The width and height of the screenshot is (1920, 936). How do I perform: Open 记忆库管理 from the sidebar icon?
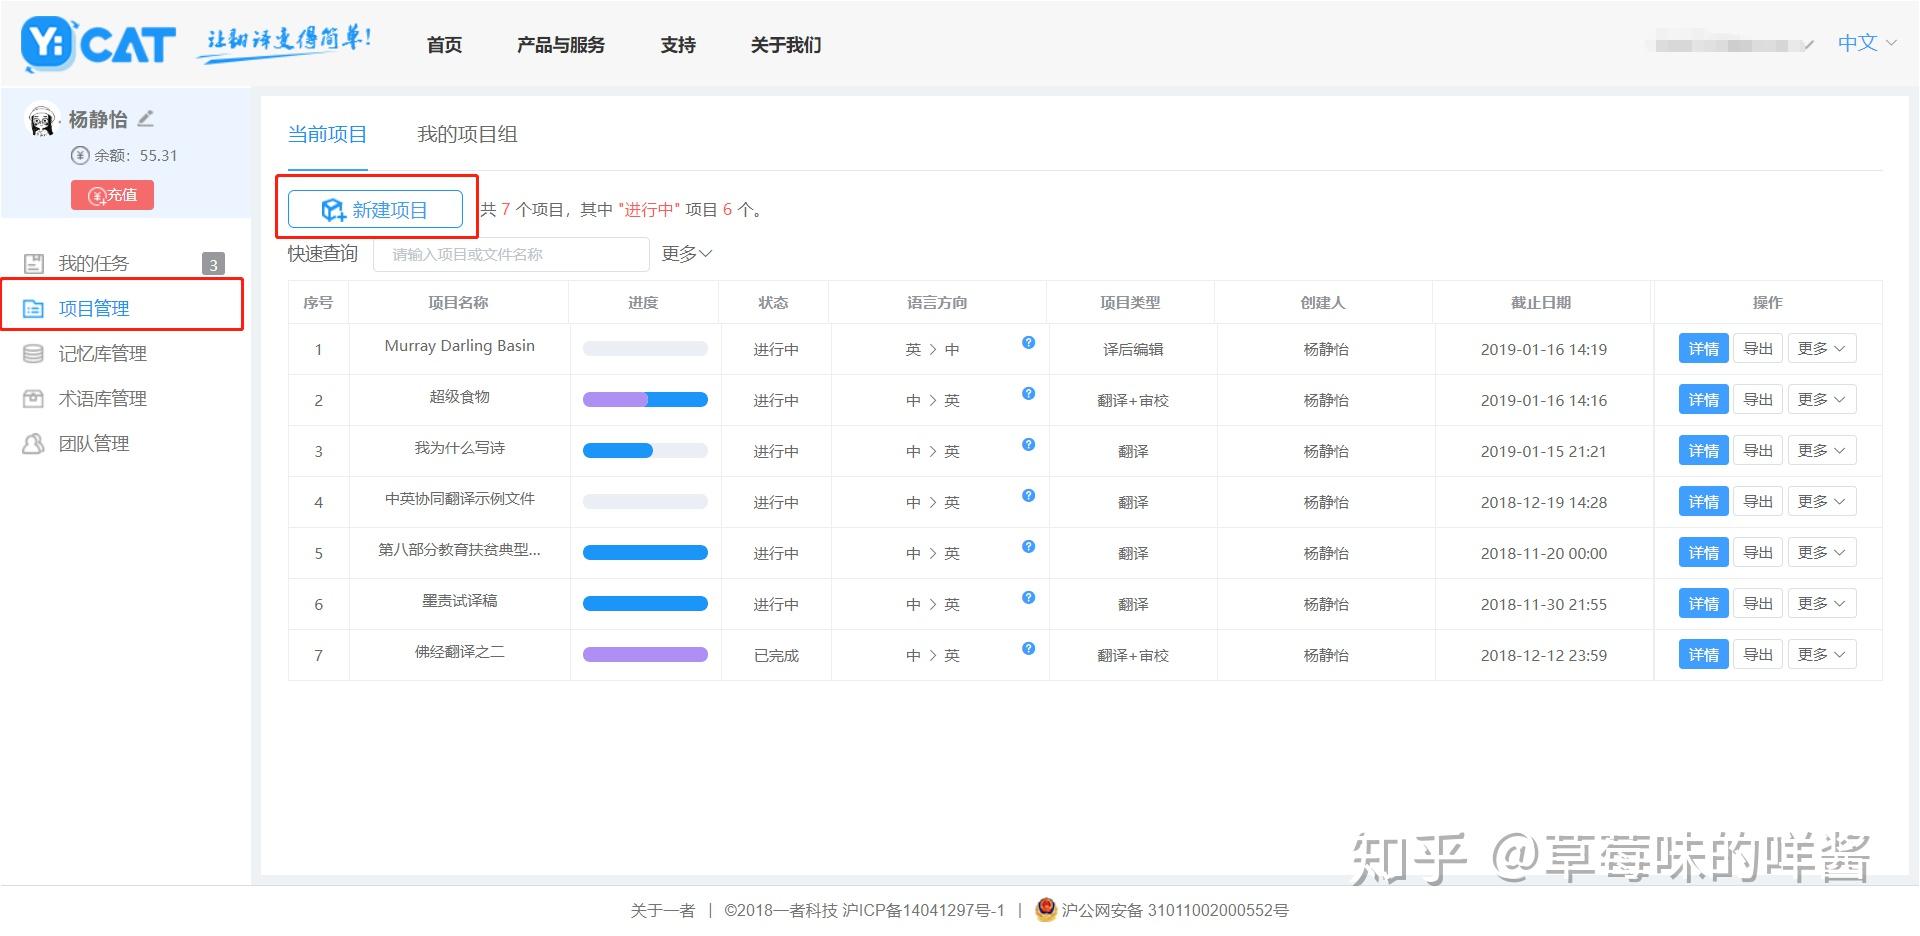click(35, 353)
